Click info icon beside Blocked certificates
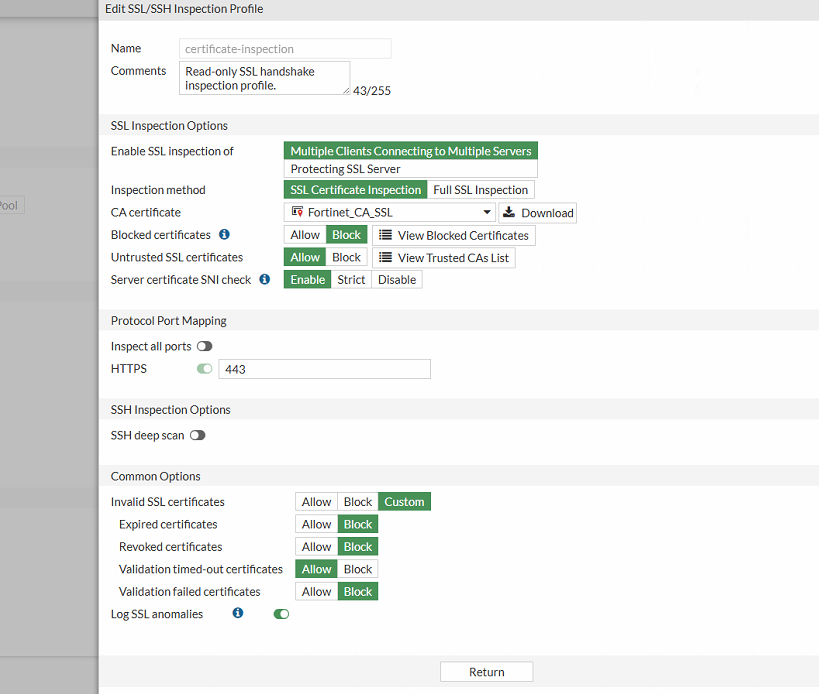 coord(224,235)
